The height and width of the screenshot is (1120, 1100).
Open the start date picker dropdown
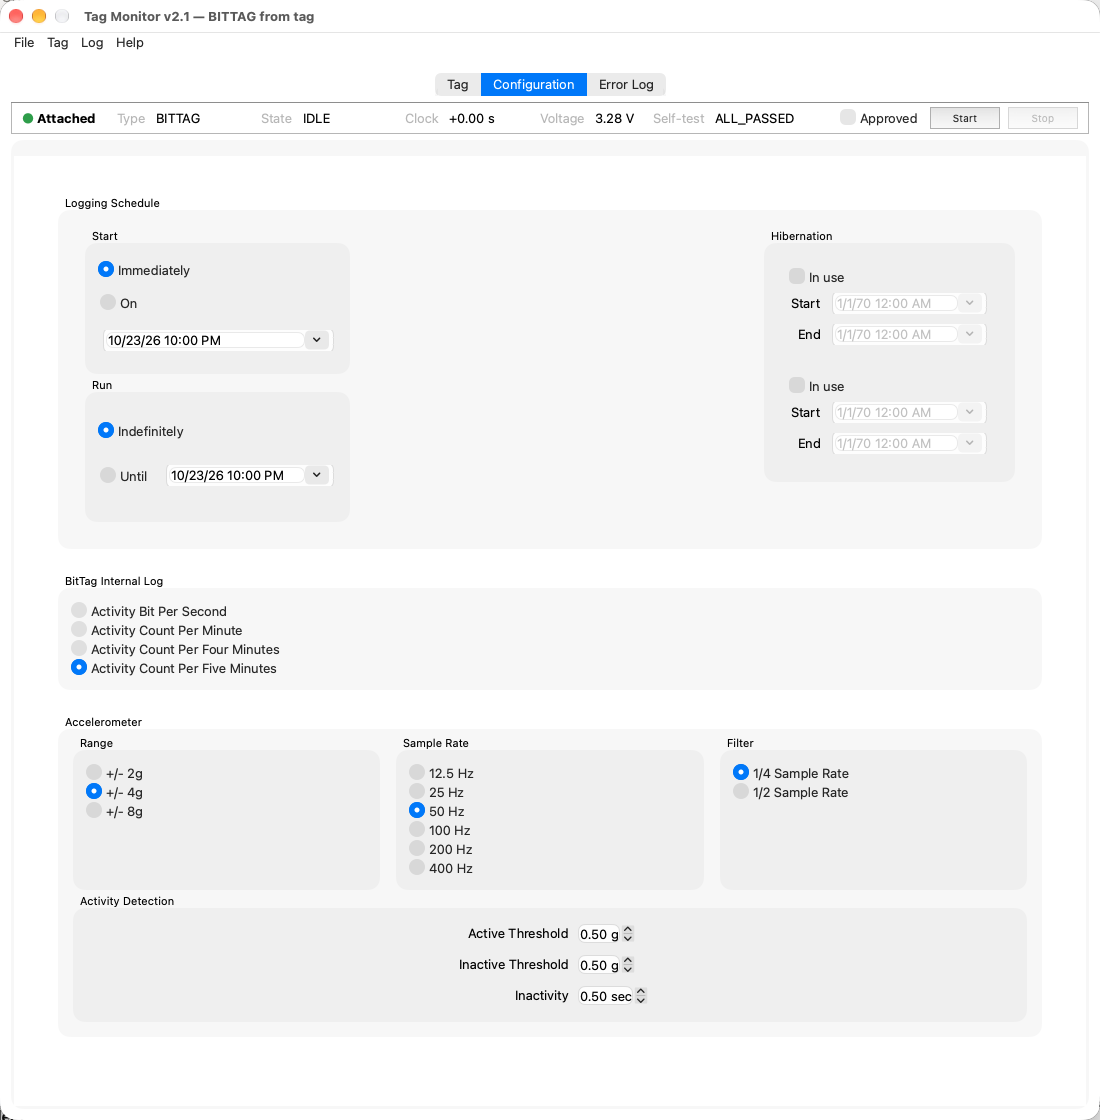click(316, 340)
